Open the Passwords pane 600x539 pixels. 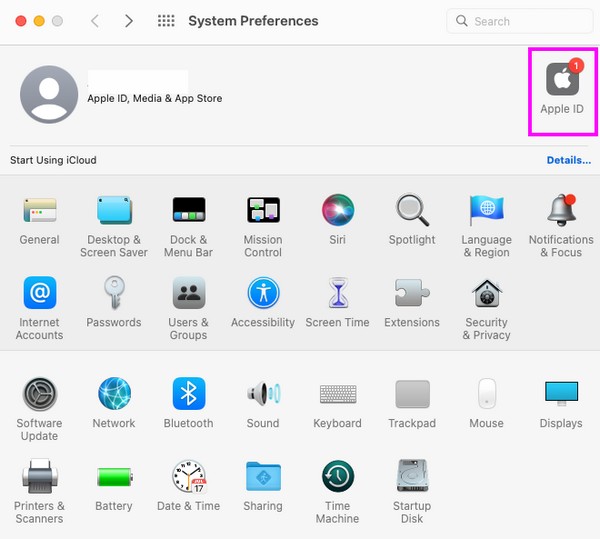(x=114, y=293)
